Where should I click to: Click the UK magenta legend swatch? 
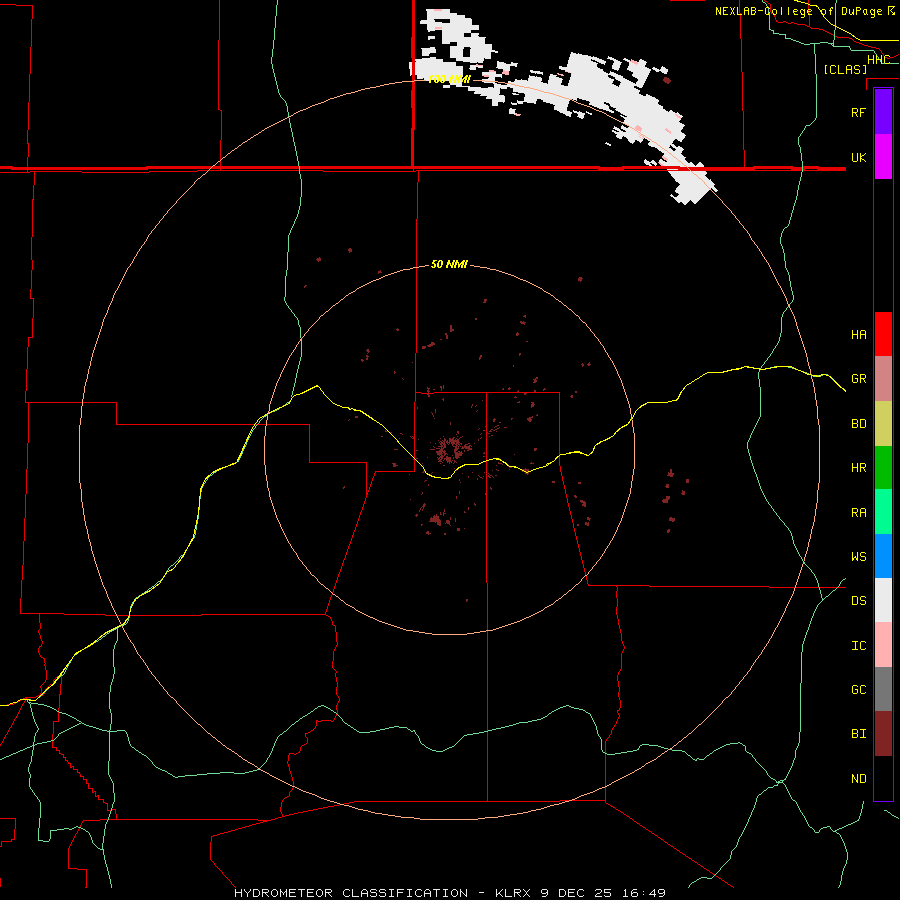883,157
